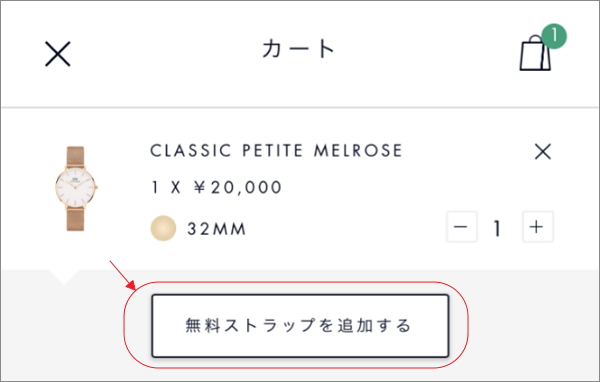Click the 無料ストラップを追加する button
The width and height of the screenshot is (600, 382).
(300, 326)
